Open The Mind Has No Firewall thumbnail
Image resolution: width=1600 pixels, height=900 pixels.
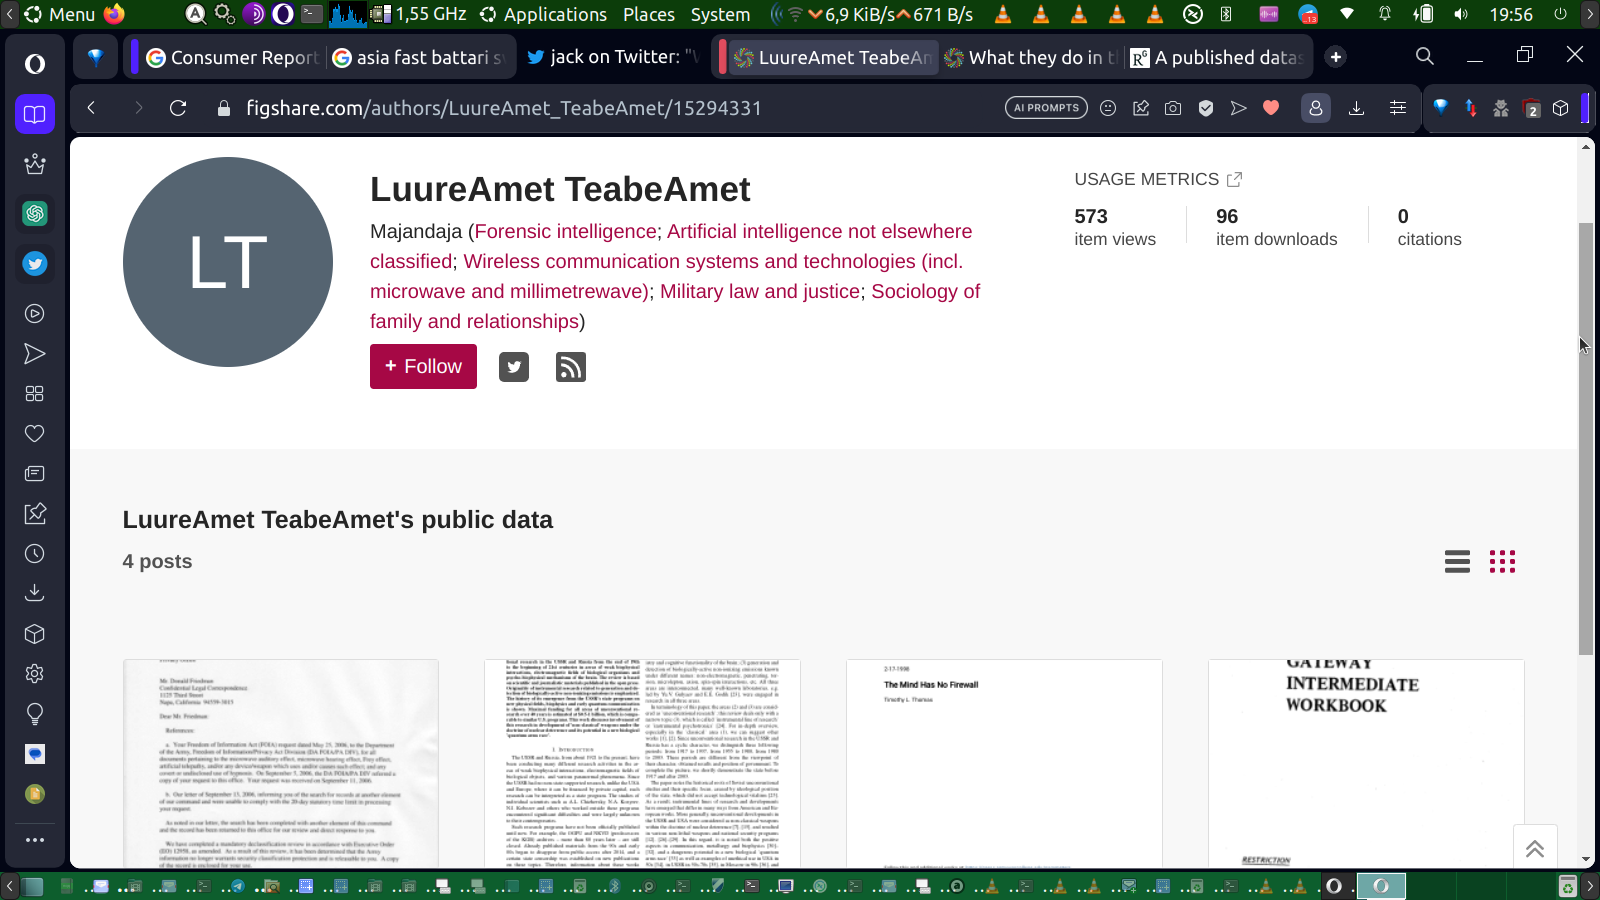click(1004, 764)
